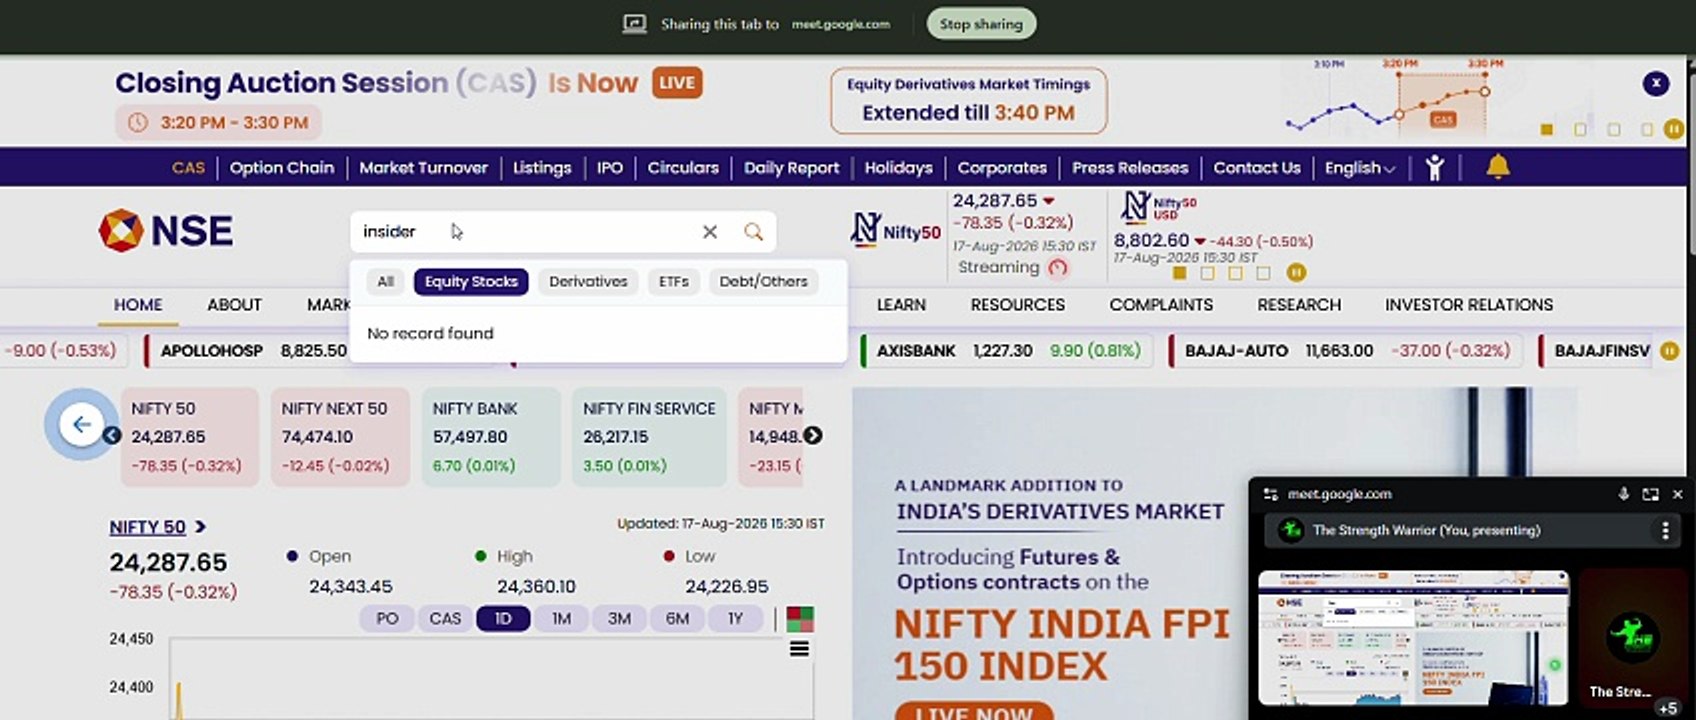Open the accessibility person icon
1696x720 pixels.
click(x=1435, y=168)
